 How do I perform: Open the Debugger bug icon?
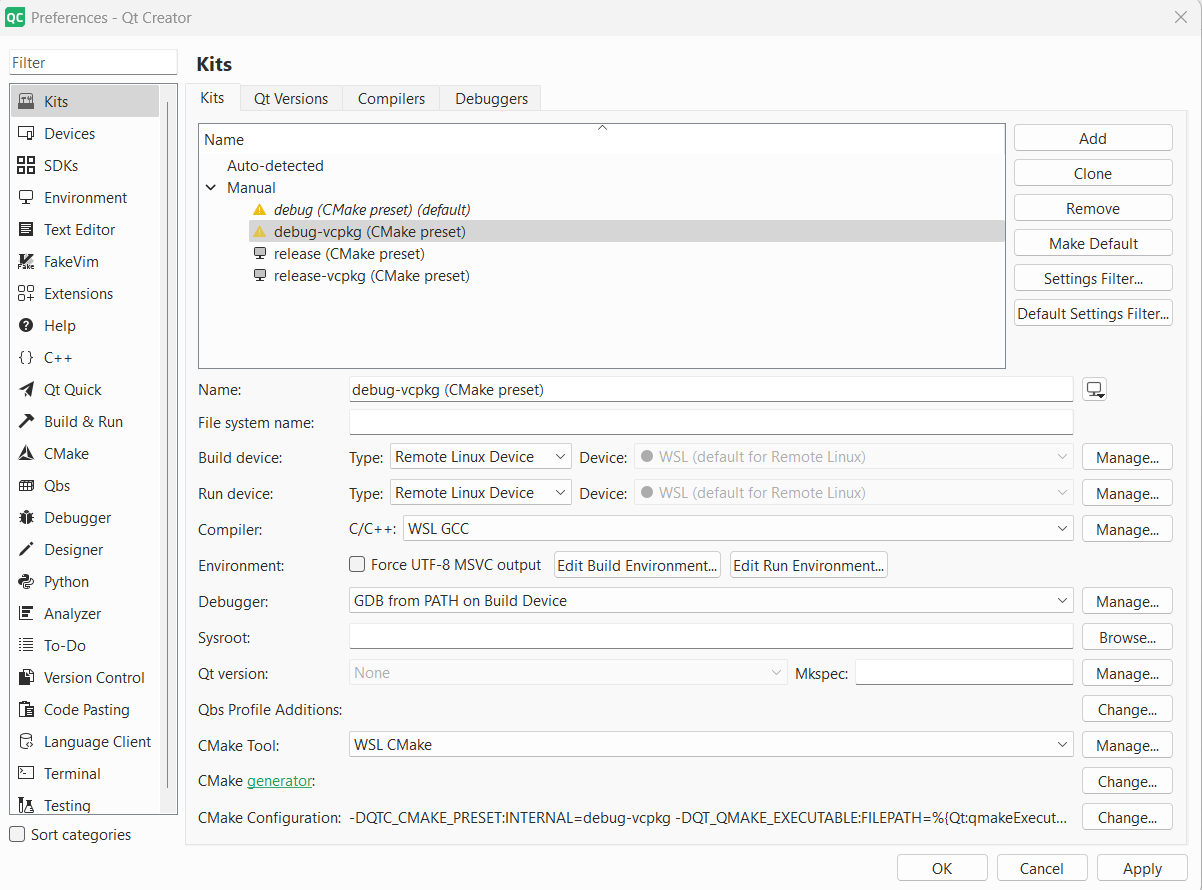pos(27,517)
